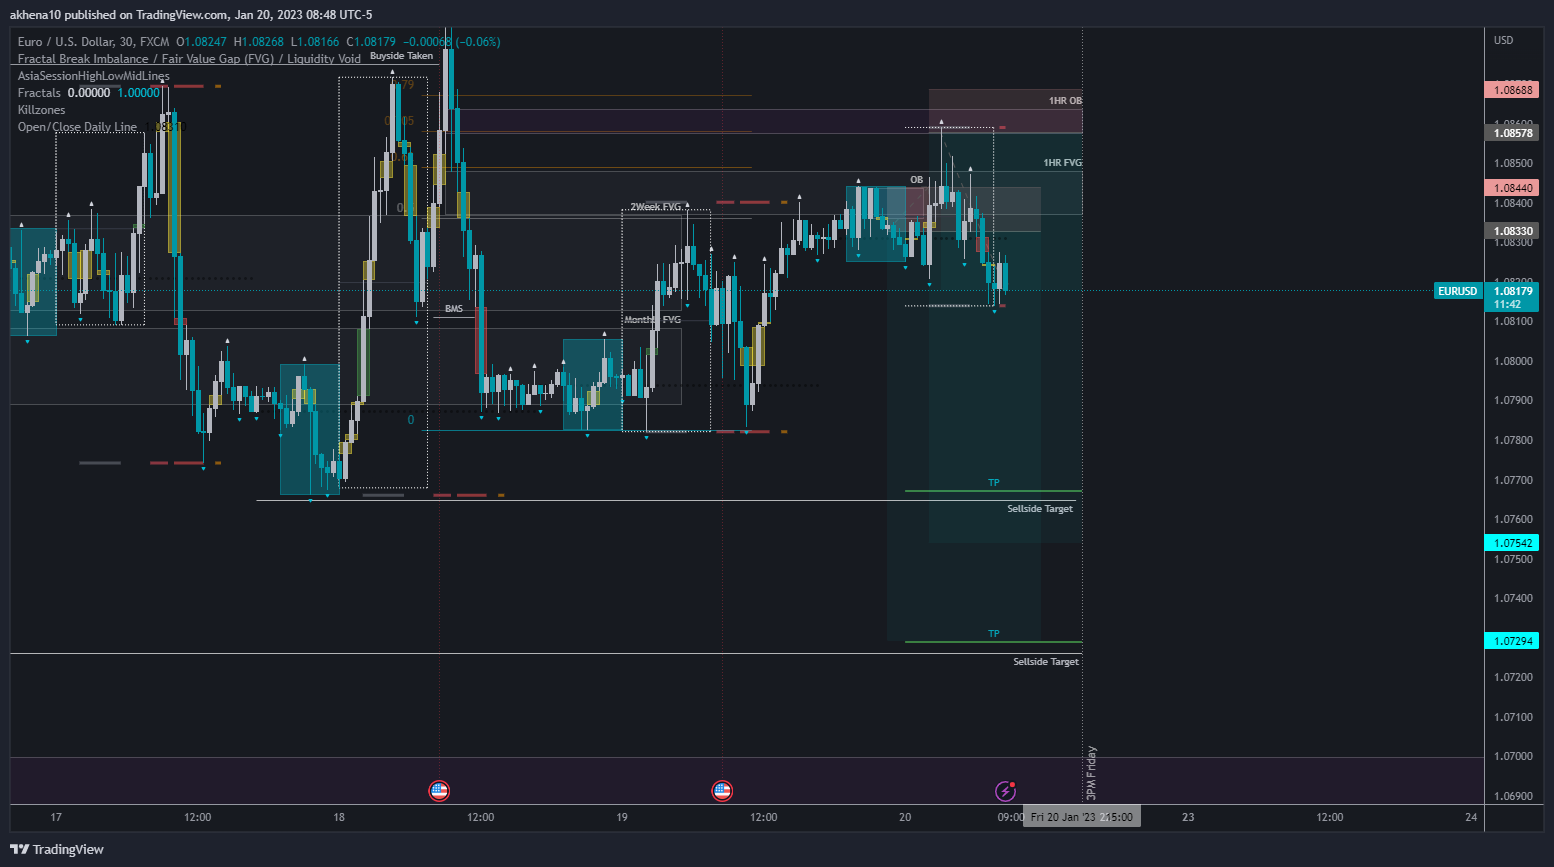This screenshot has width=1554, height=867.
Task: Click the akhena10 published header text
Action: click(191, 15)
